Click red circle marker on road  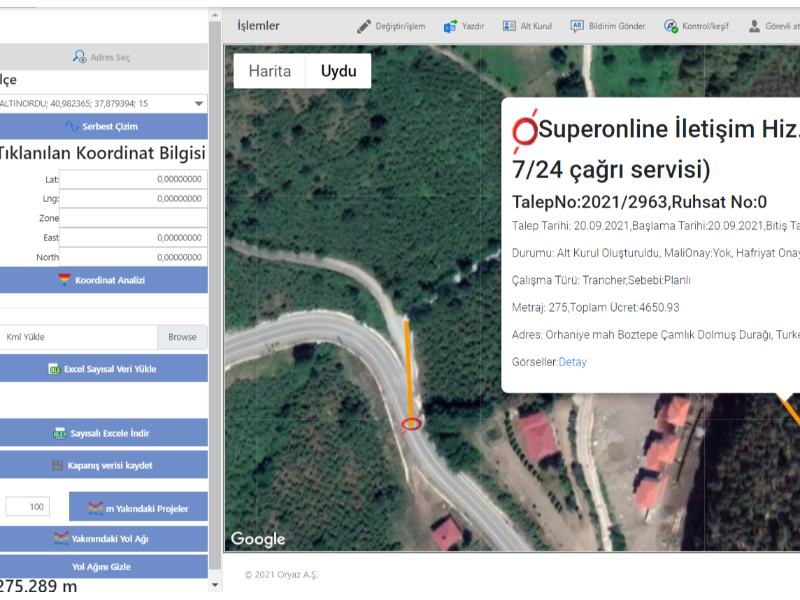pyautogui.click(x=410, y=424)
